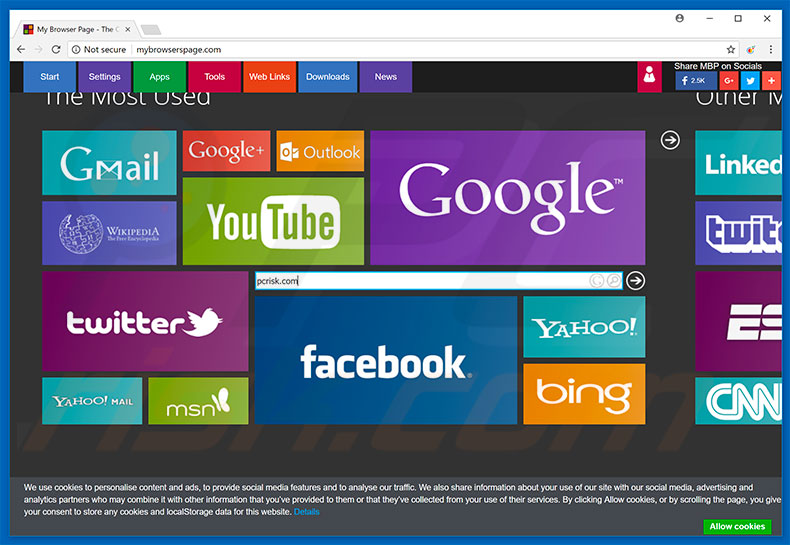
Task: Click the search go arrow button
Action: tap(636, 281)
